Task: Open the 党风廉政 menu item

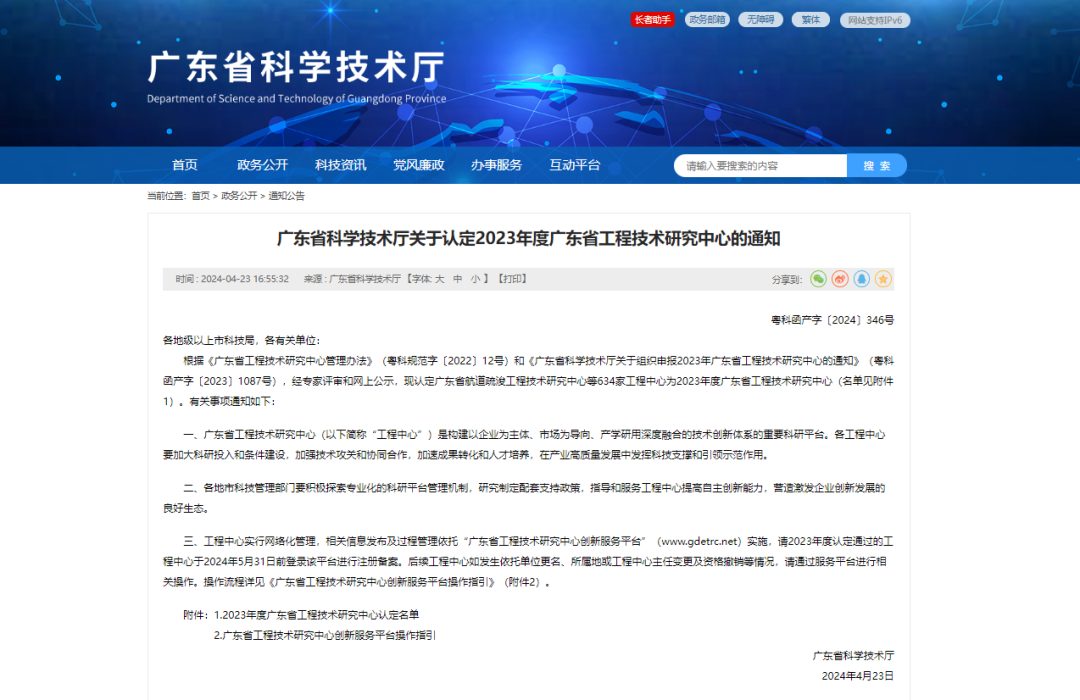Action: [x=417, y=165]
